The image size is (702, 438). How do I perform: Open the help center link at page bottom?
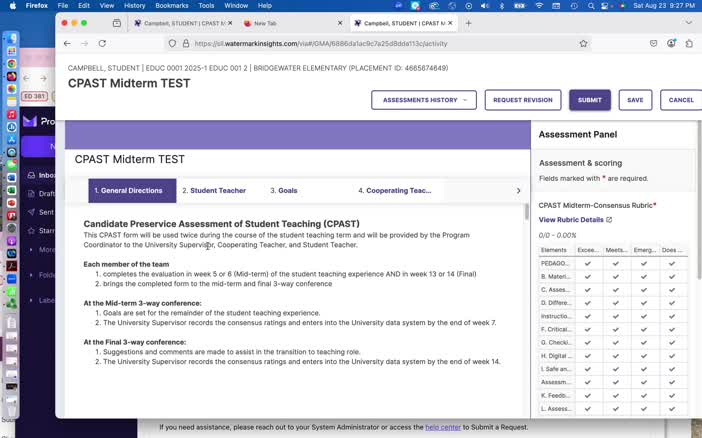click(443, 427)
